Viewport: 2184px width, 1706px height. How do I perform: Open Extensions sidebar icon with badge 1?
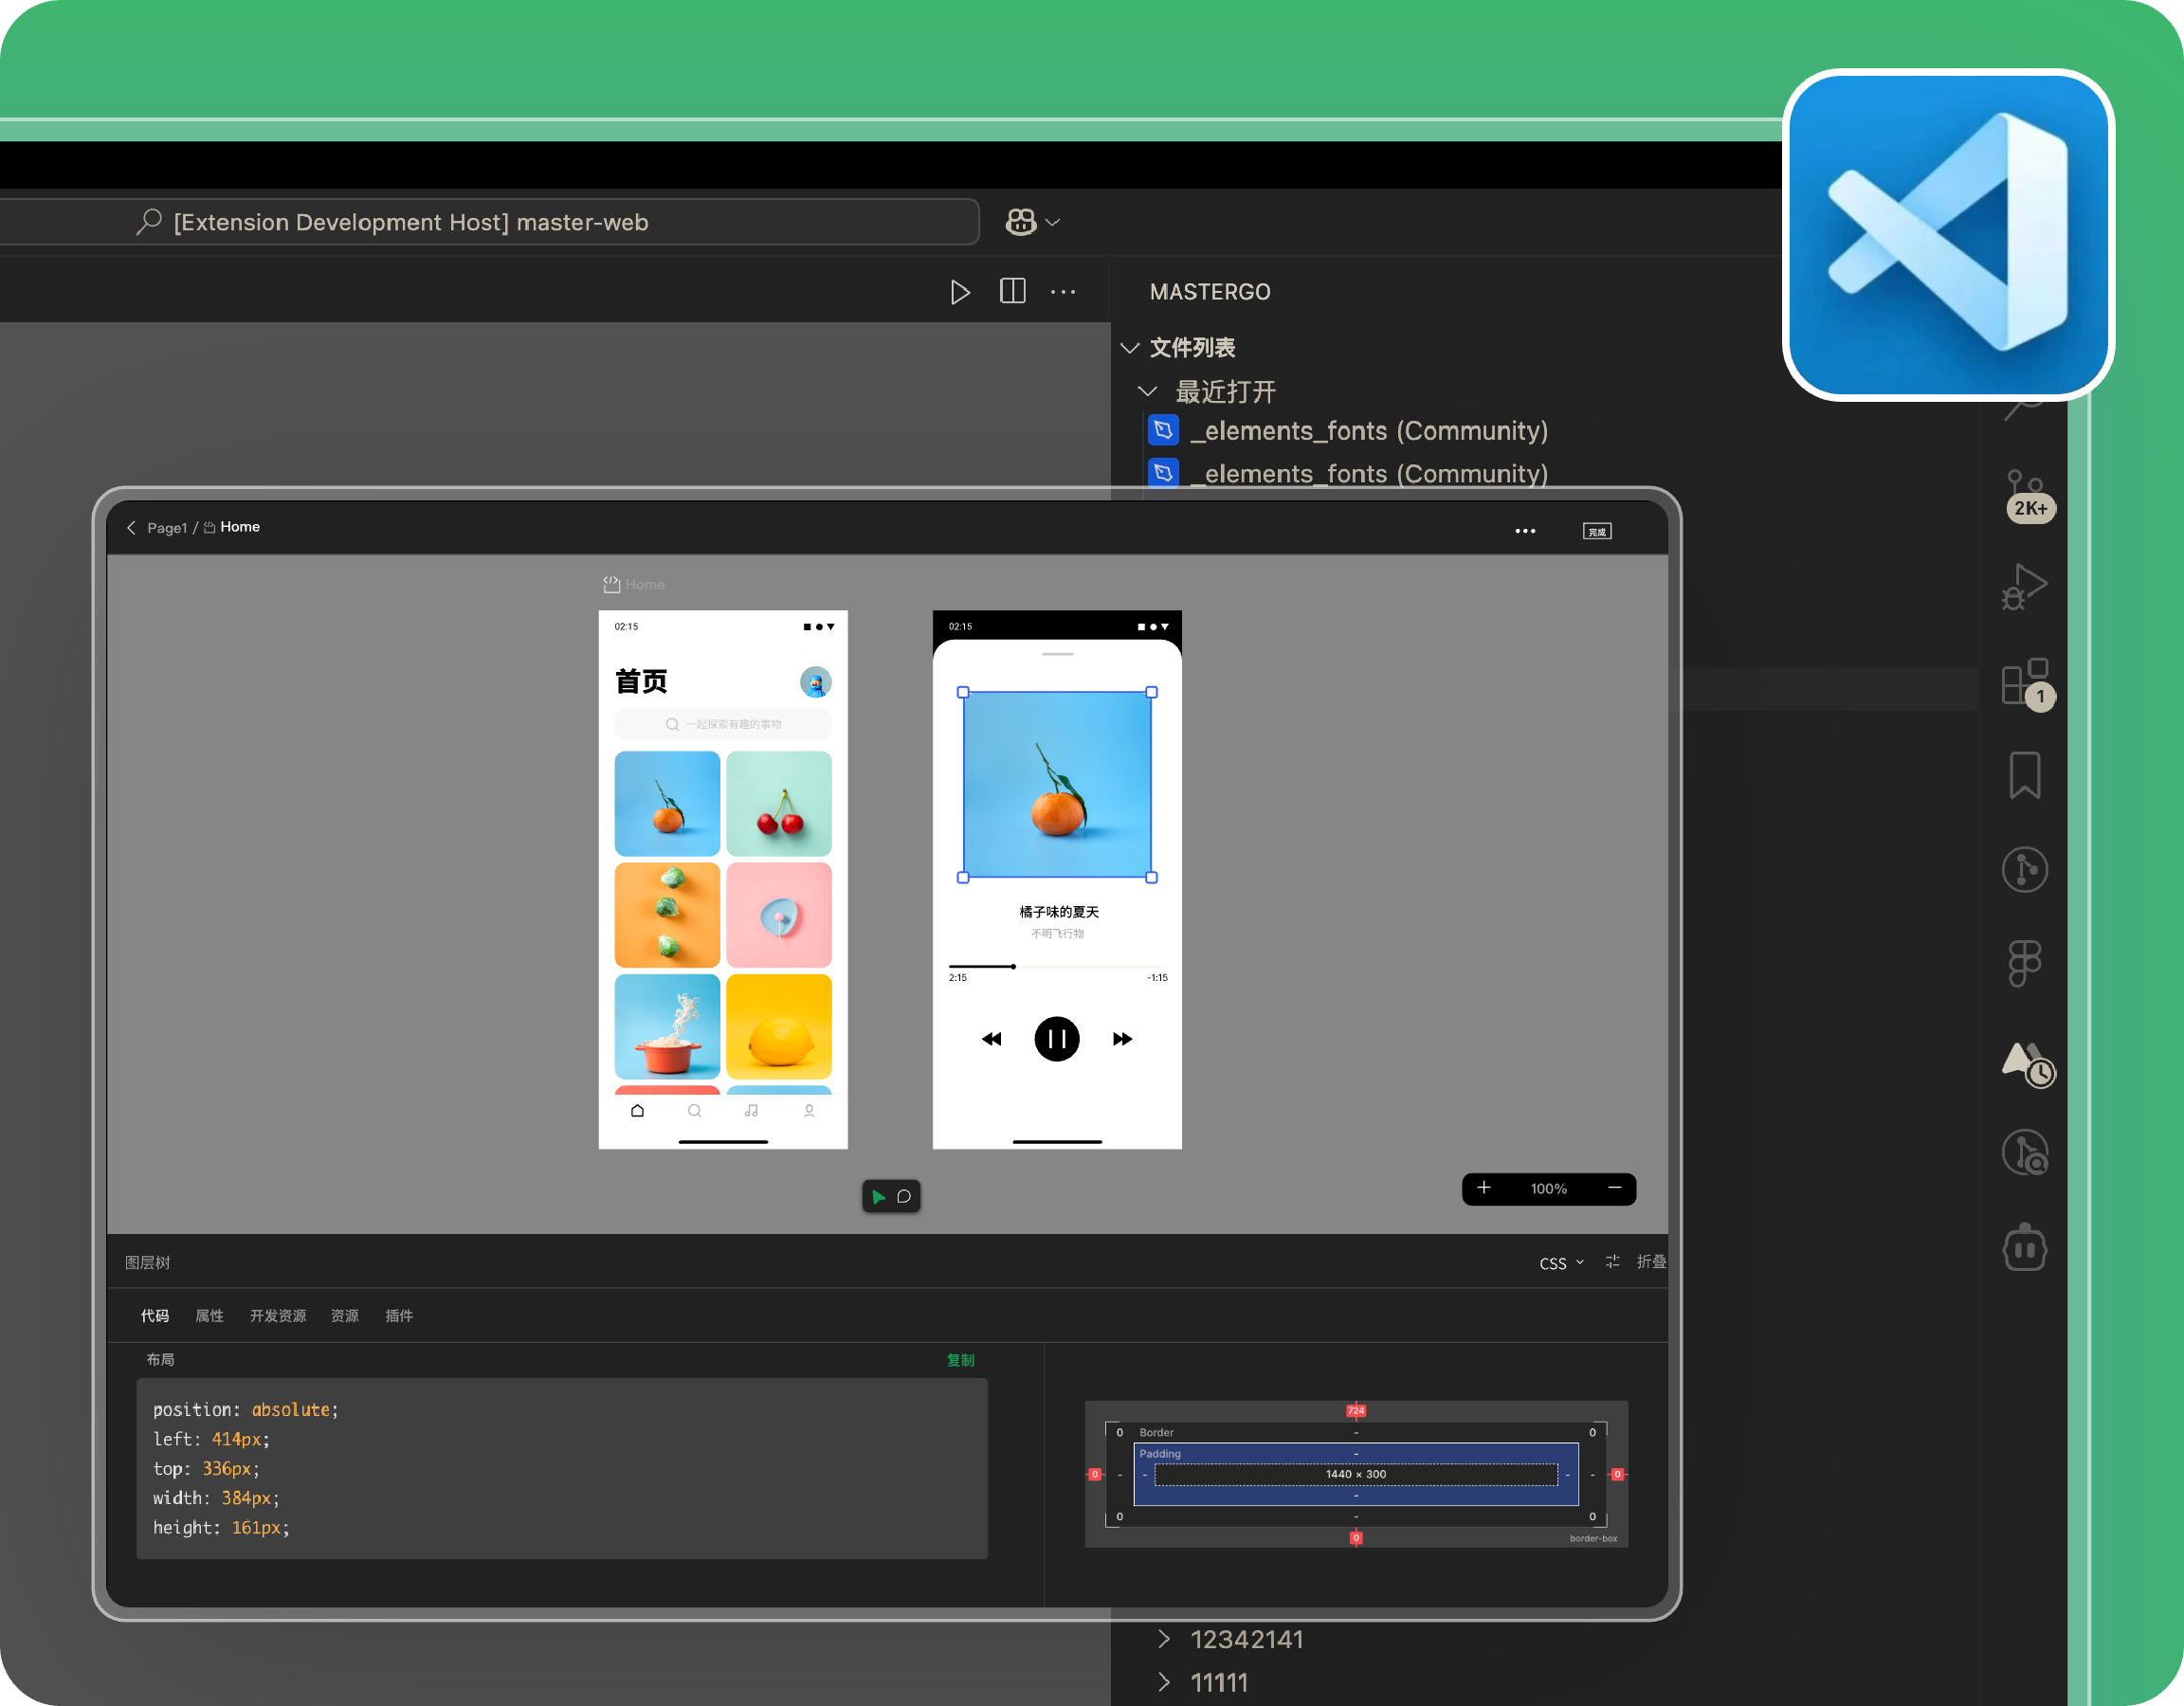coord(2025,684)
